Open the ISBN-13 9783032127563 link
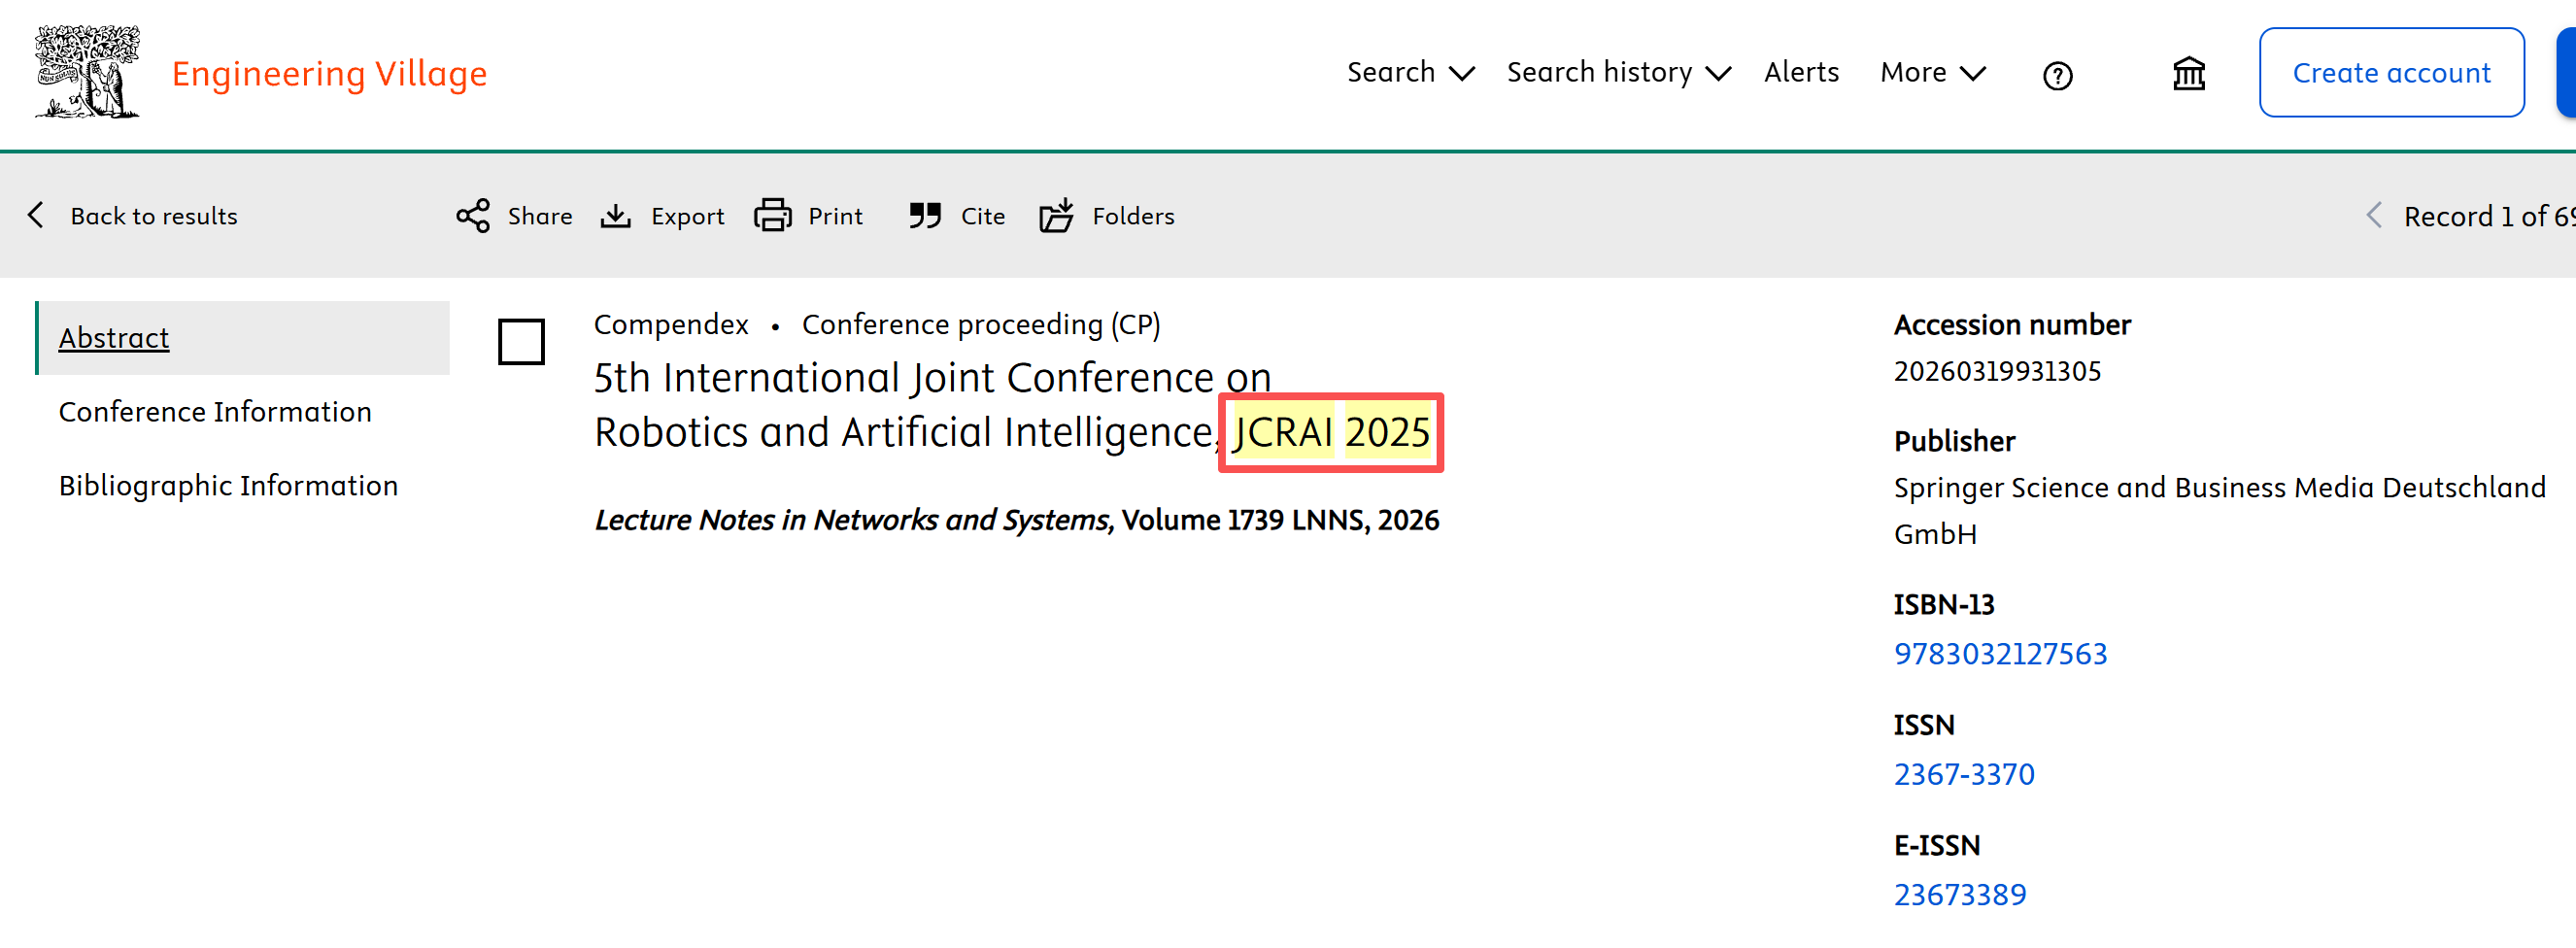The height and width of the screenshot is (948, 2576). coord(2000,654)
